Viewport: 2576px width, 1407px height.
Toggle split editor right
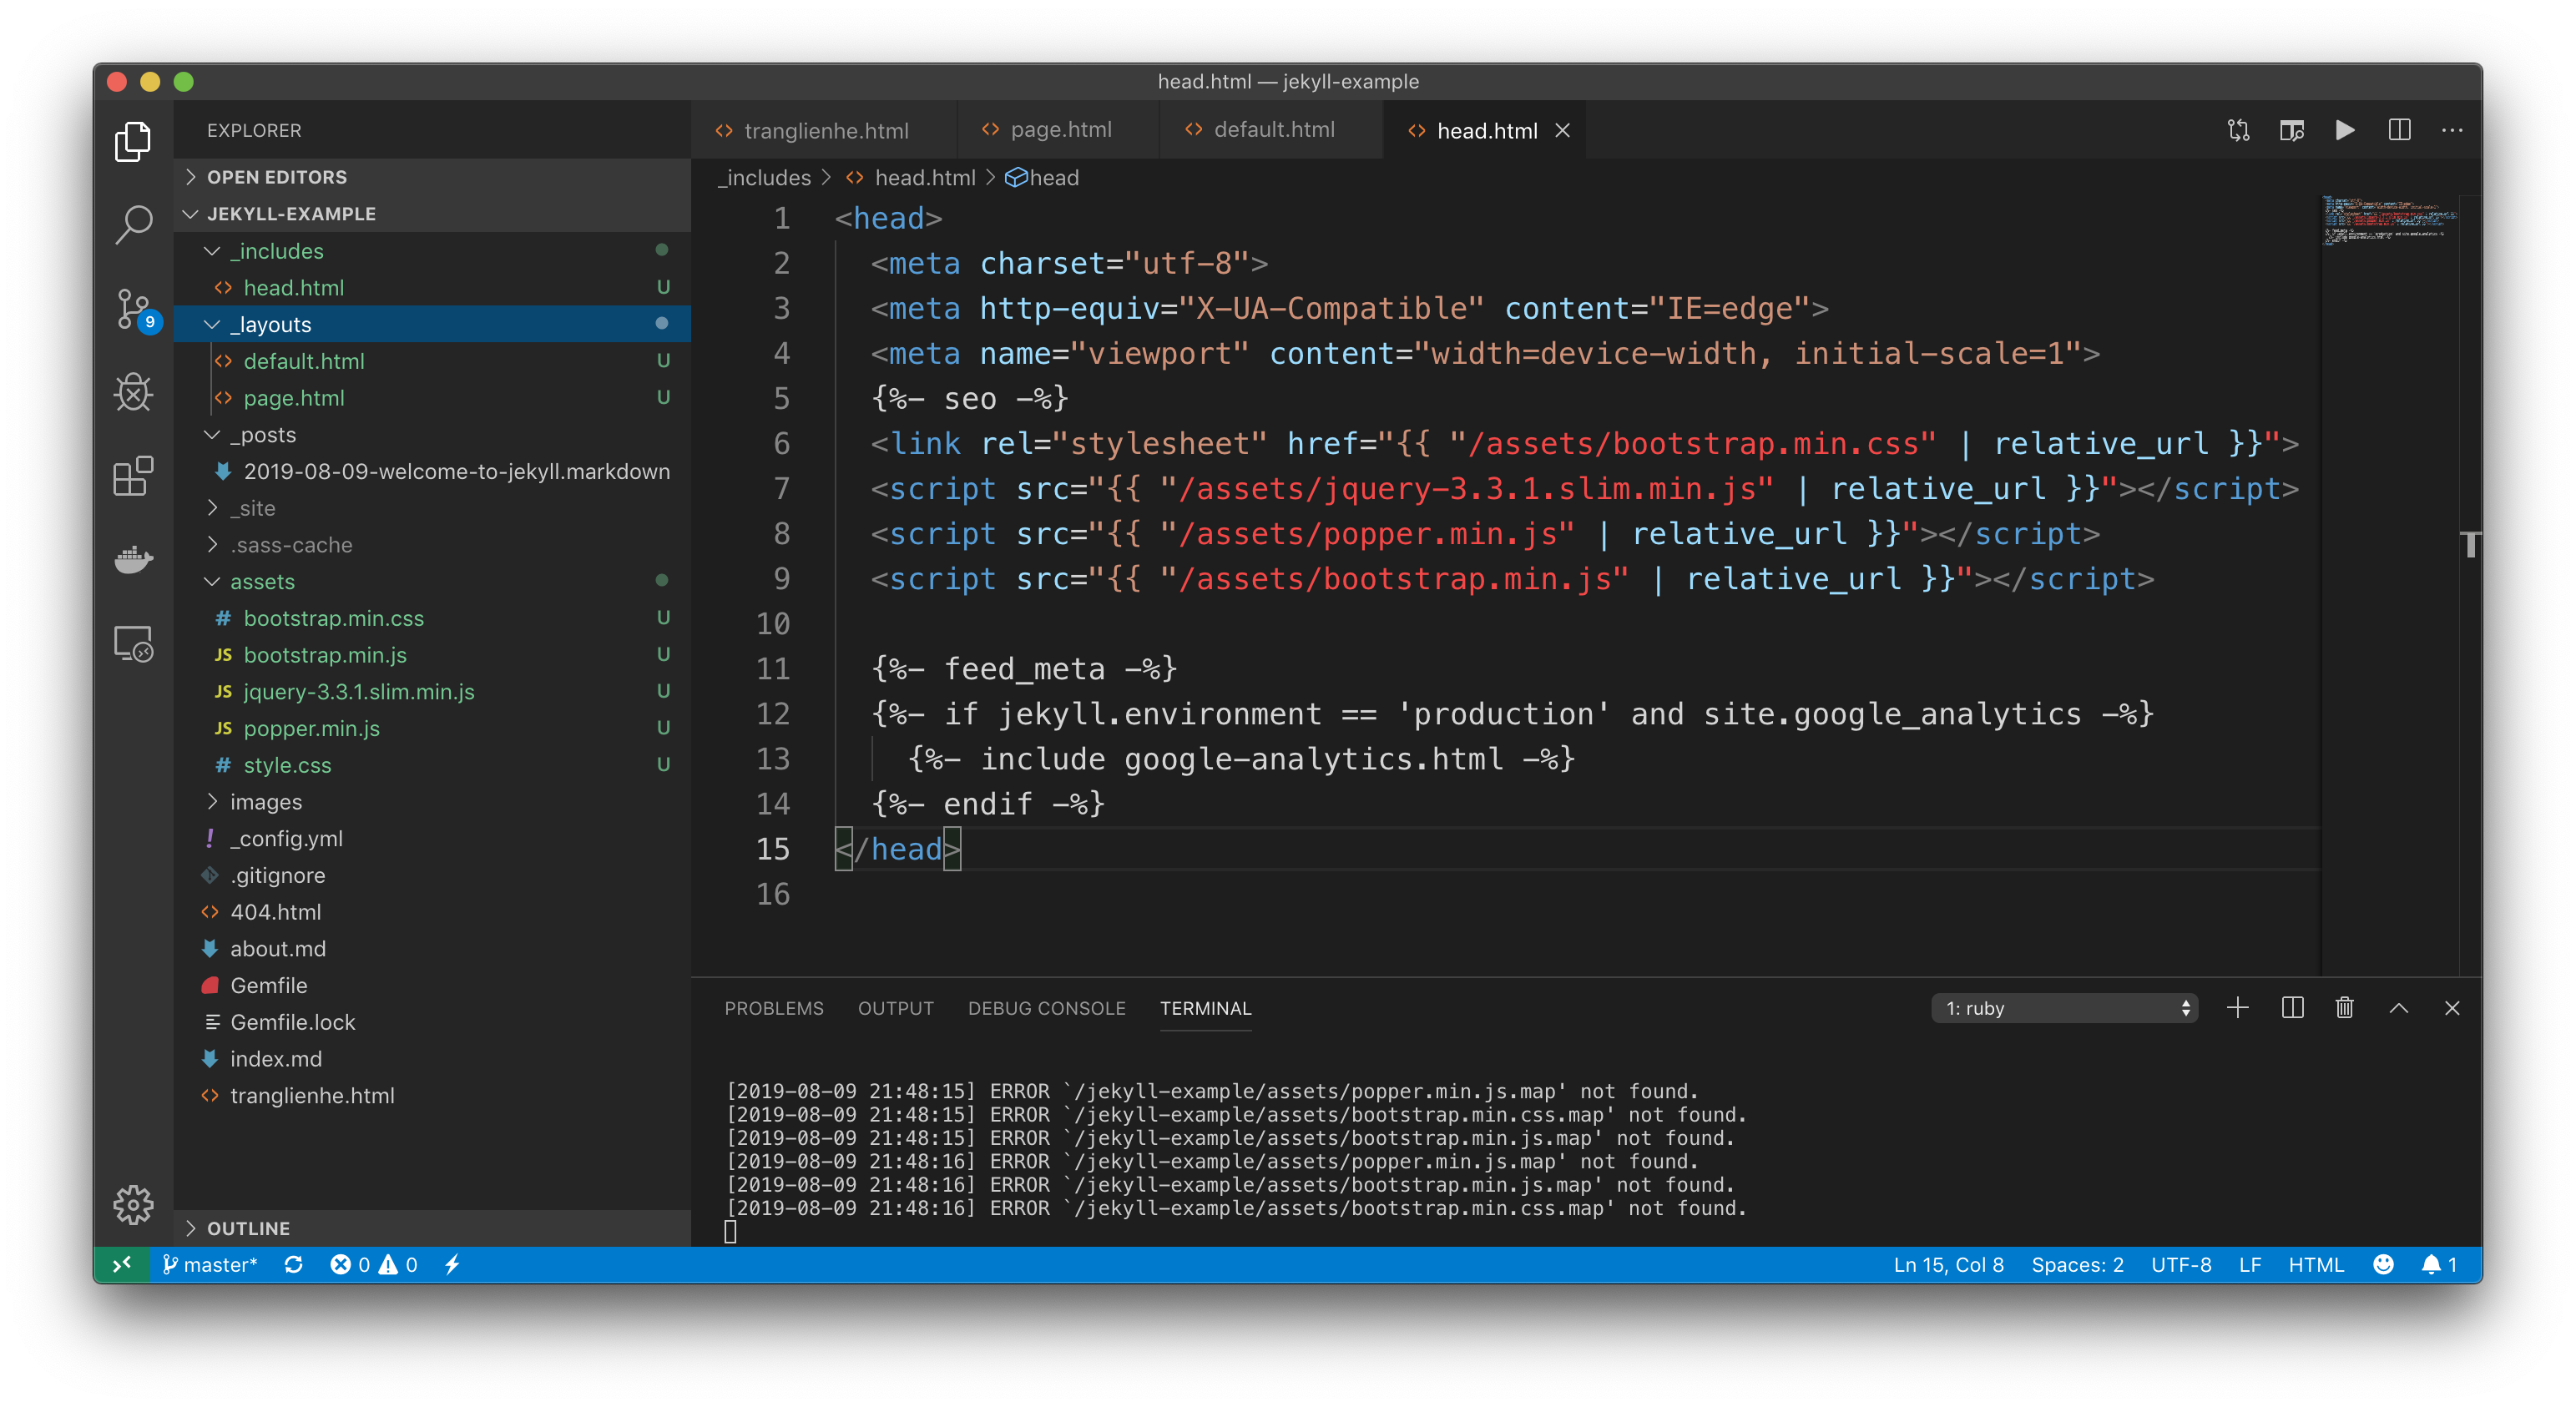(x=2399, y=130)
